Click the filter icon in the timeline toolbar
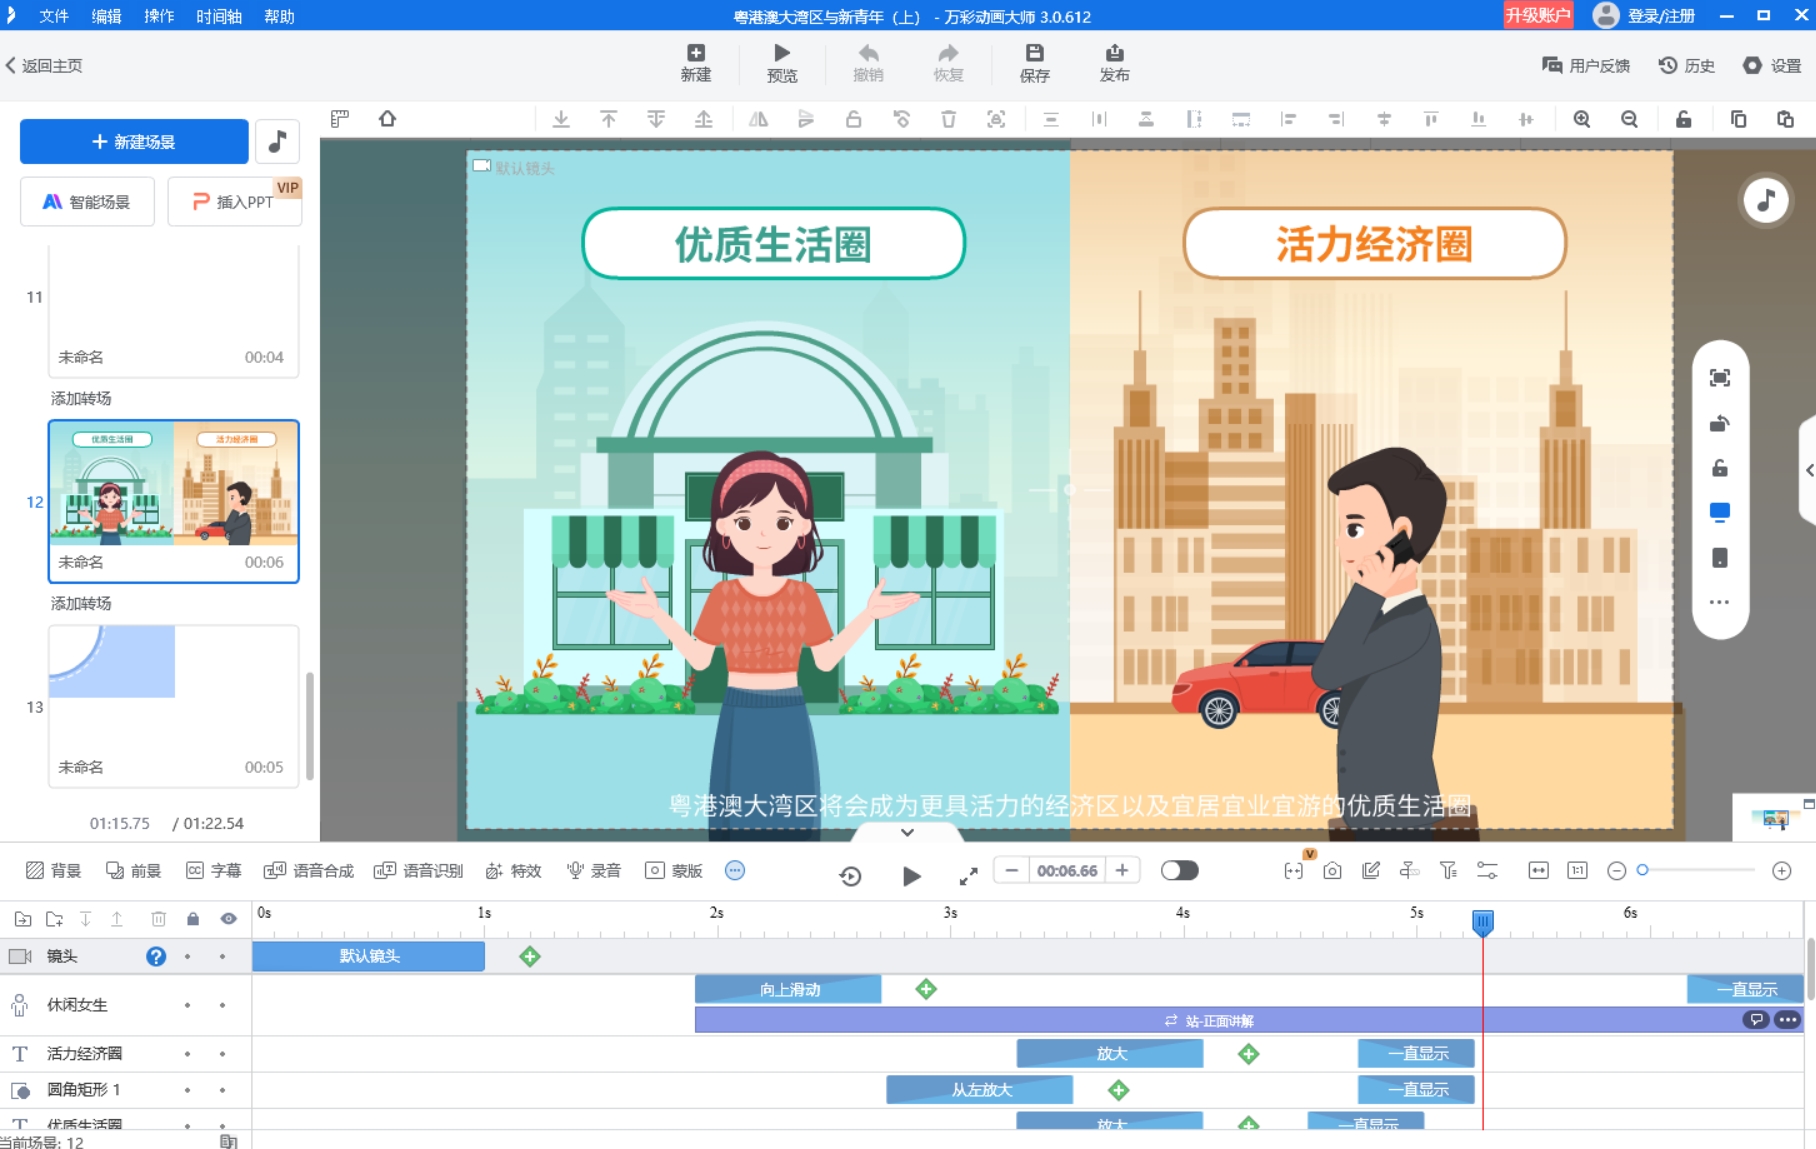This screenshot has width=1816, height=1149. click(1448, 871)
